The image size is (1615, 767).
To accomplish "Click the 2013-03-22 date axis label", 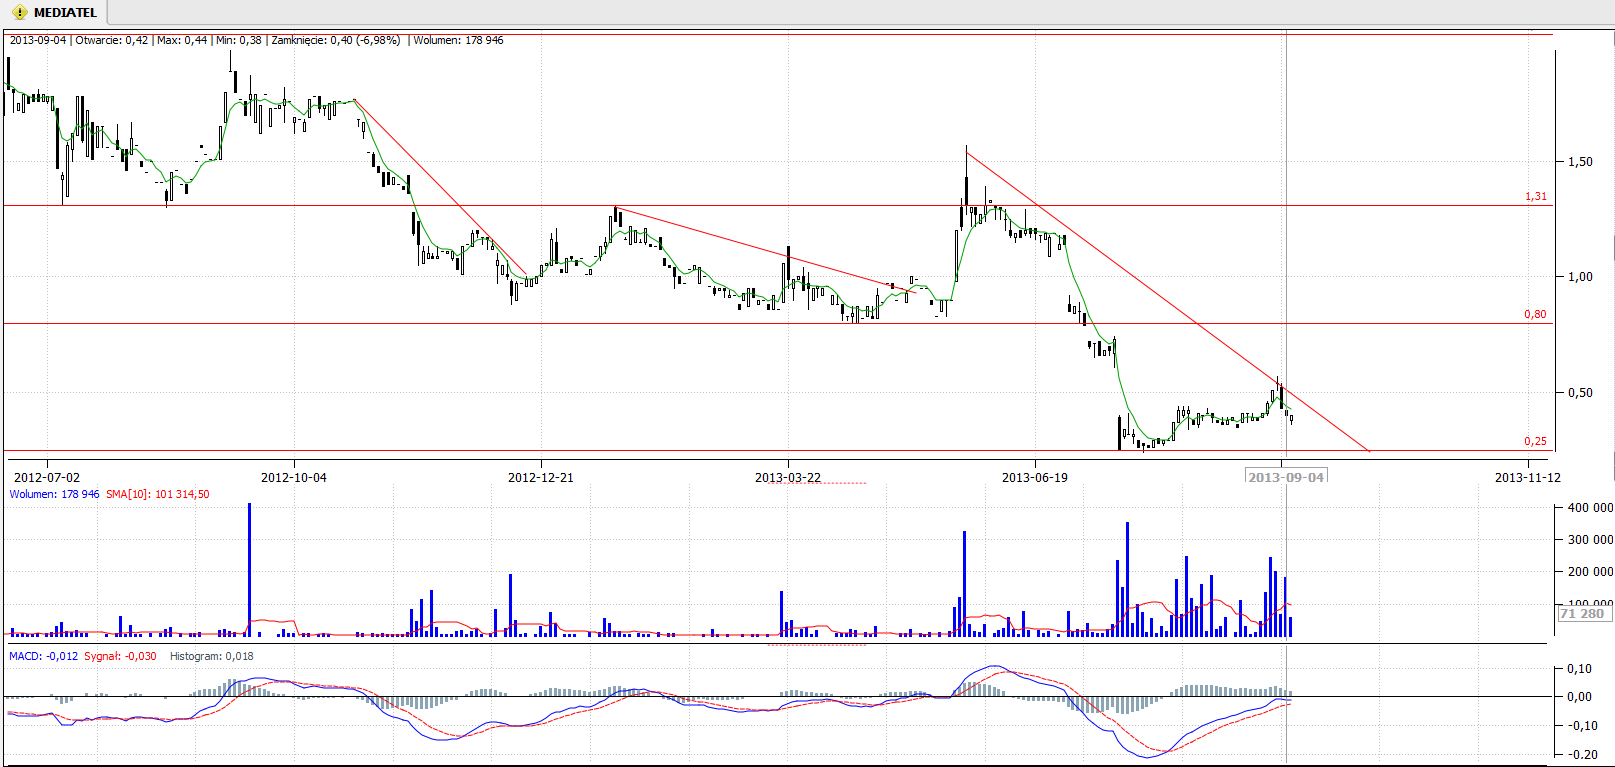I will click(x=788, y=477).
